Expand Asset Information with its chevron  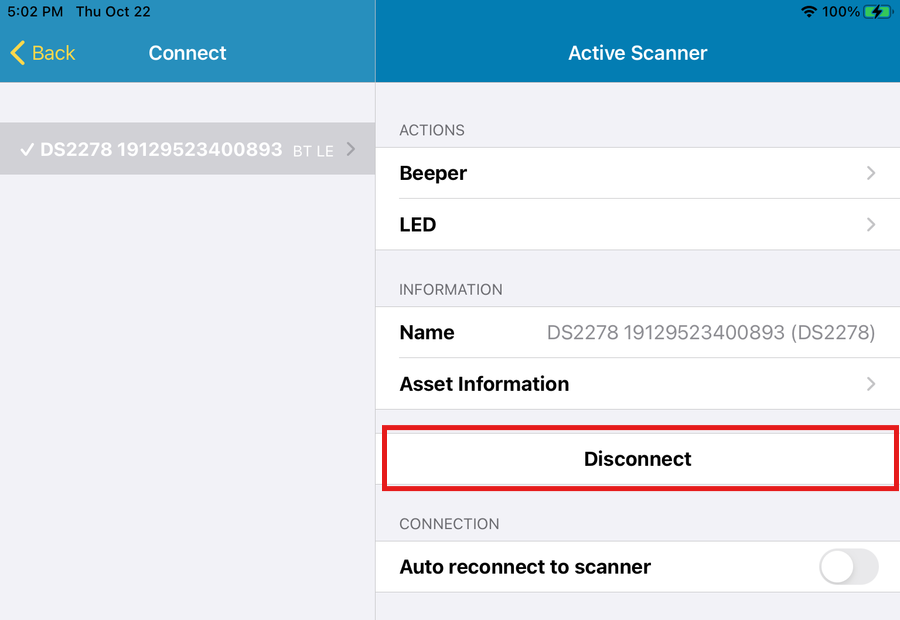point(871,384)
